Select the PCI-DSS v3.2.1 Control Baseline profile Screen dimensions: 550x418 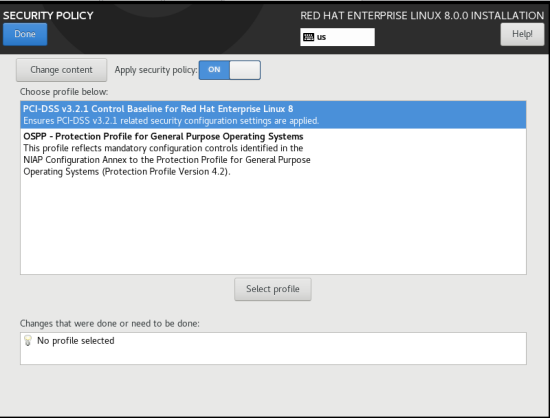[273, 115]
